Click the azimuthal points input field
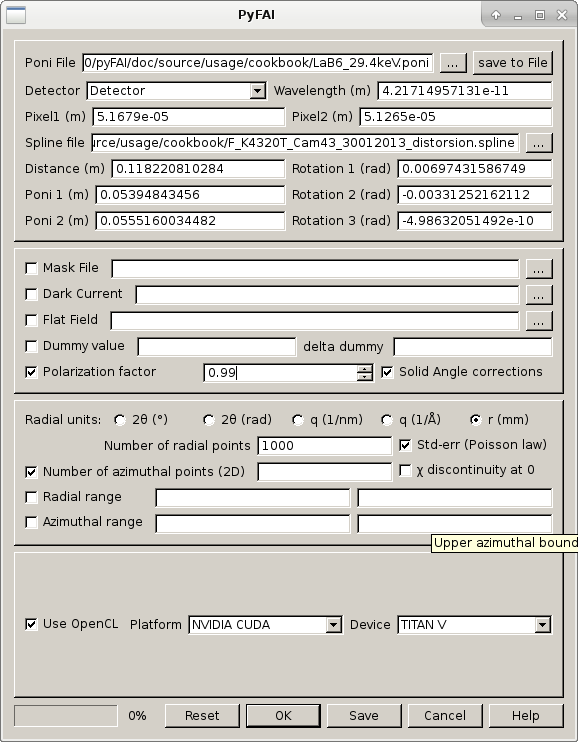 325,472
